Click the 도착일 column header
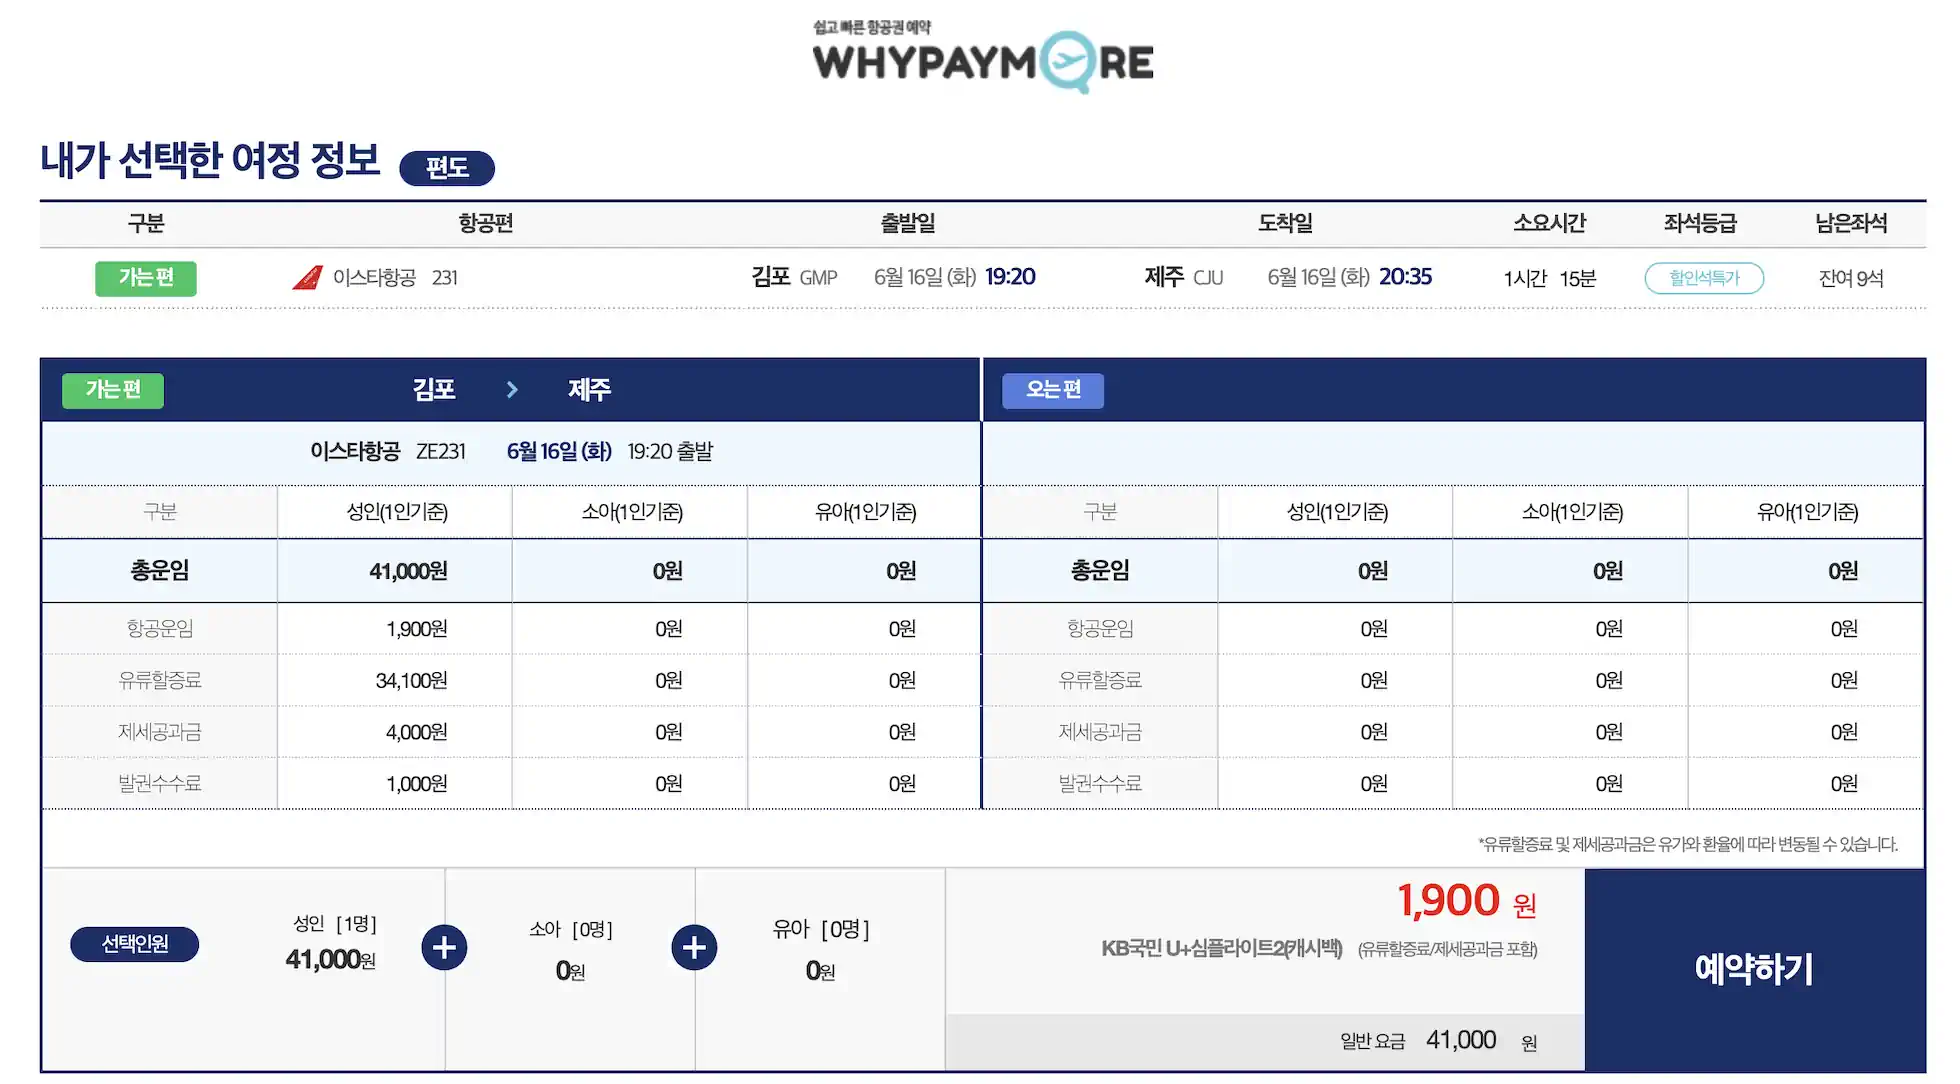This screenshot has height=1084, width=1960. click(x=1285, y=223)
